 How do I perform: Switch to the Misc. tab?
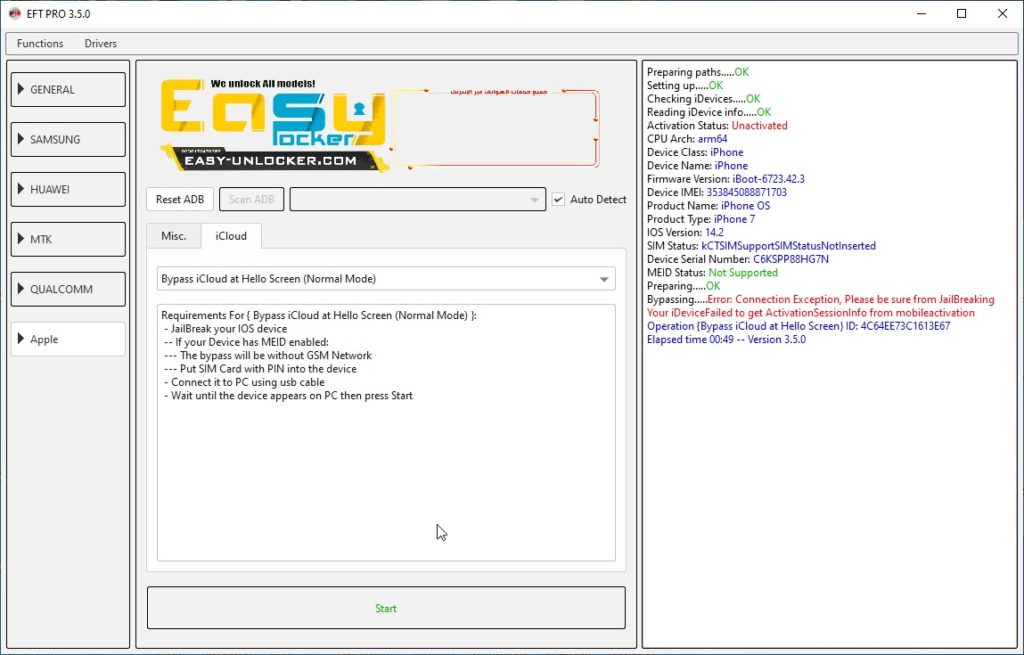click(174, 236)
